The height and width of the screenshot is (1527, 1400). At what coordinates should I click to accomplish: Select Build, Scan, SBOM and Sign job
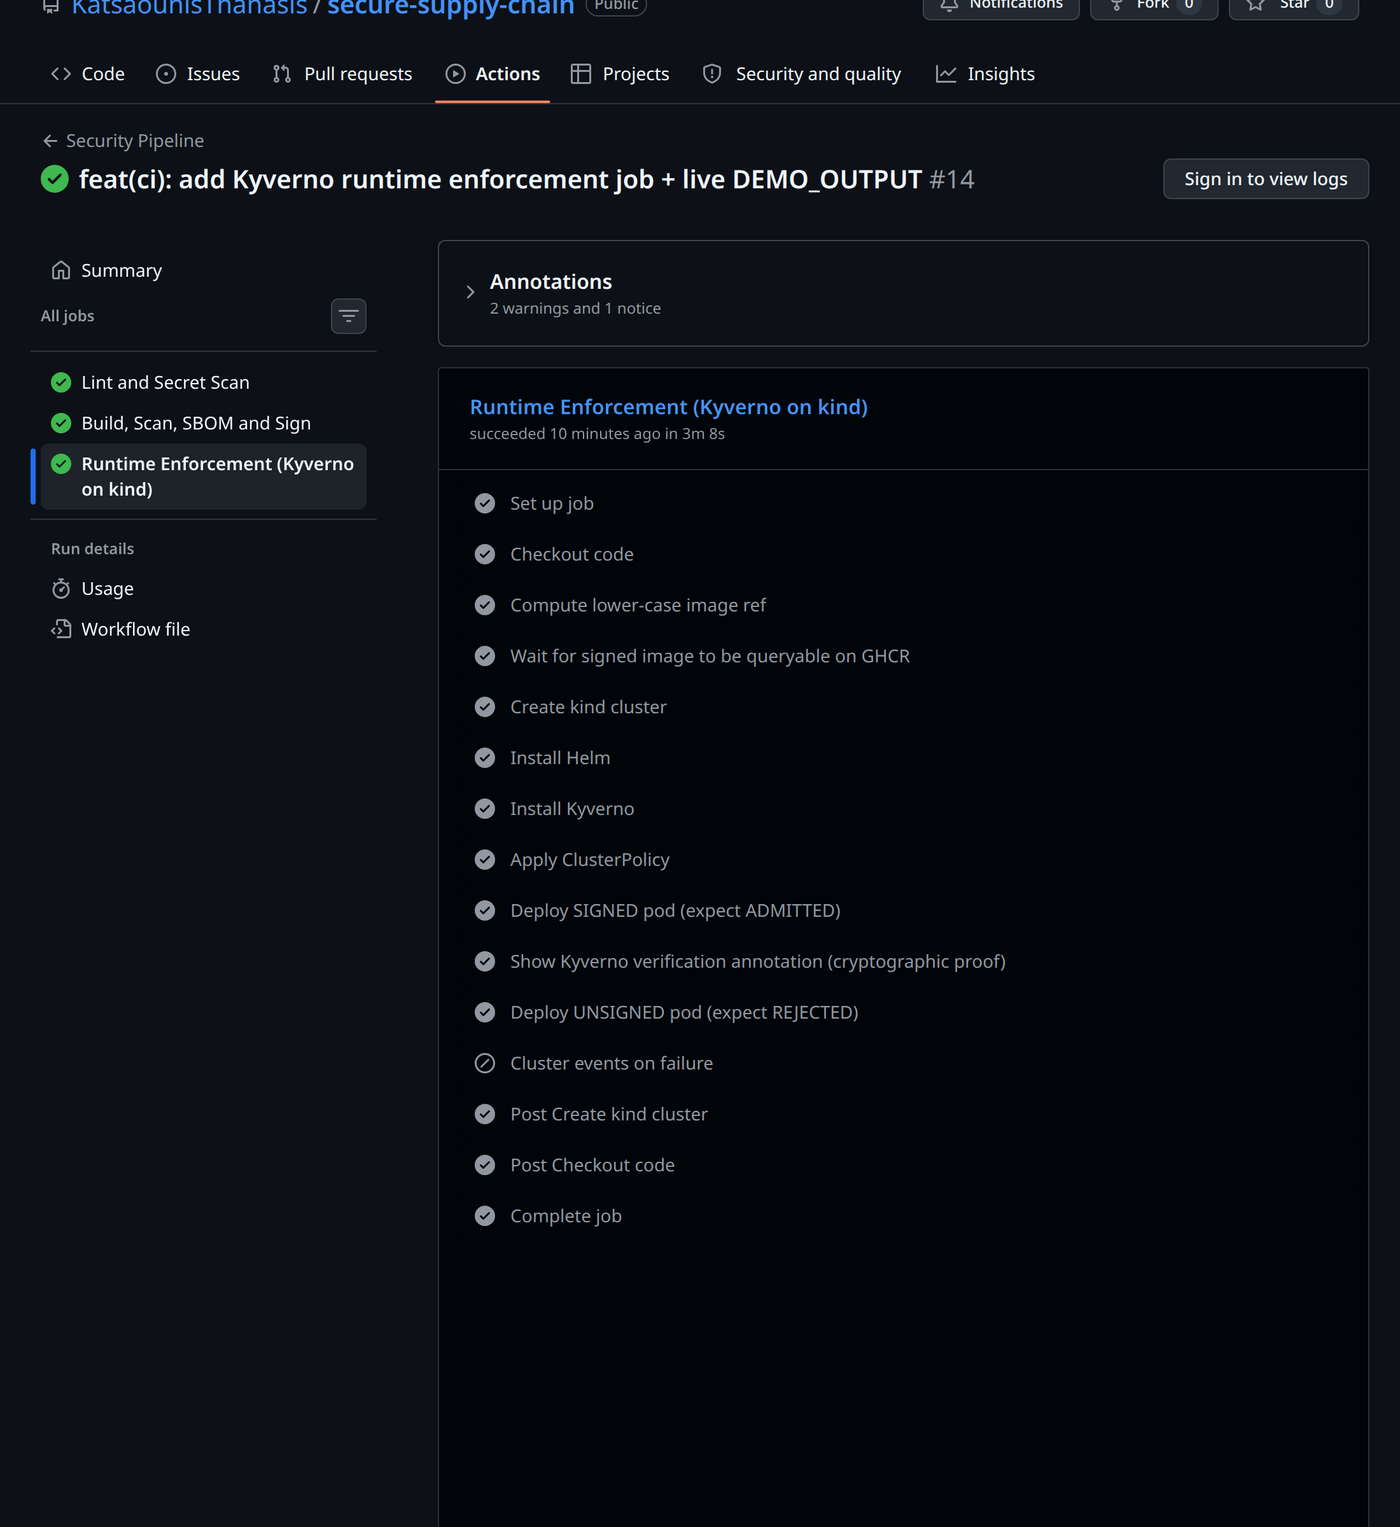[x=204, y=423]
